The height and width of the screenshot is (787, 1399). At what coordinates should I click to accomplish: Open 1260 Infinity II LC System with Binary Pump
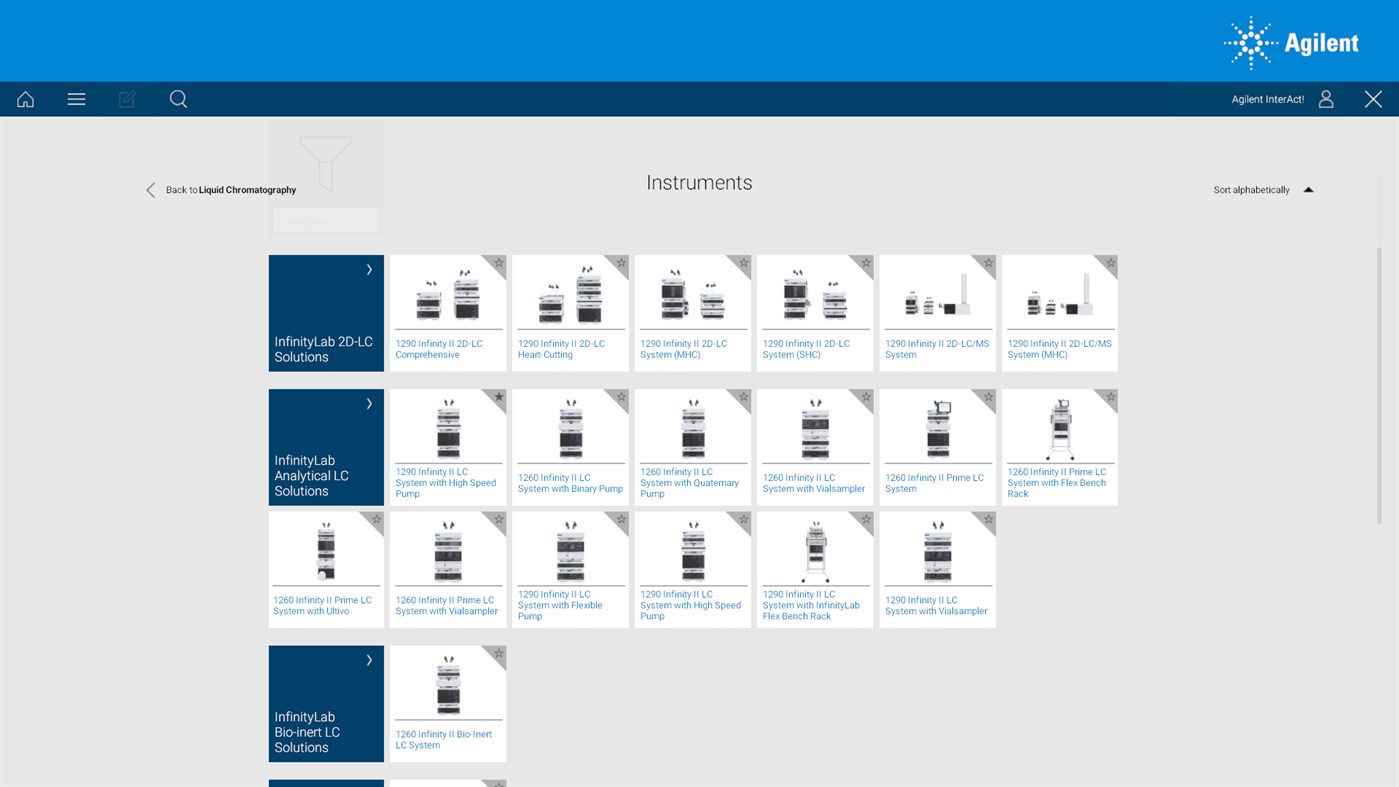coord(570,483)
